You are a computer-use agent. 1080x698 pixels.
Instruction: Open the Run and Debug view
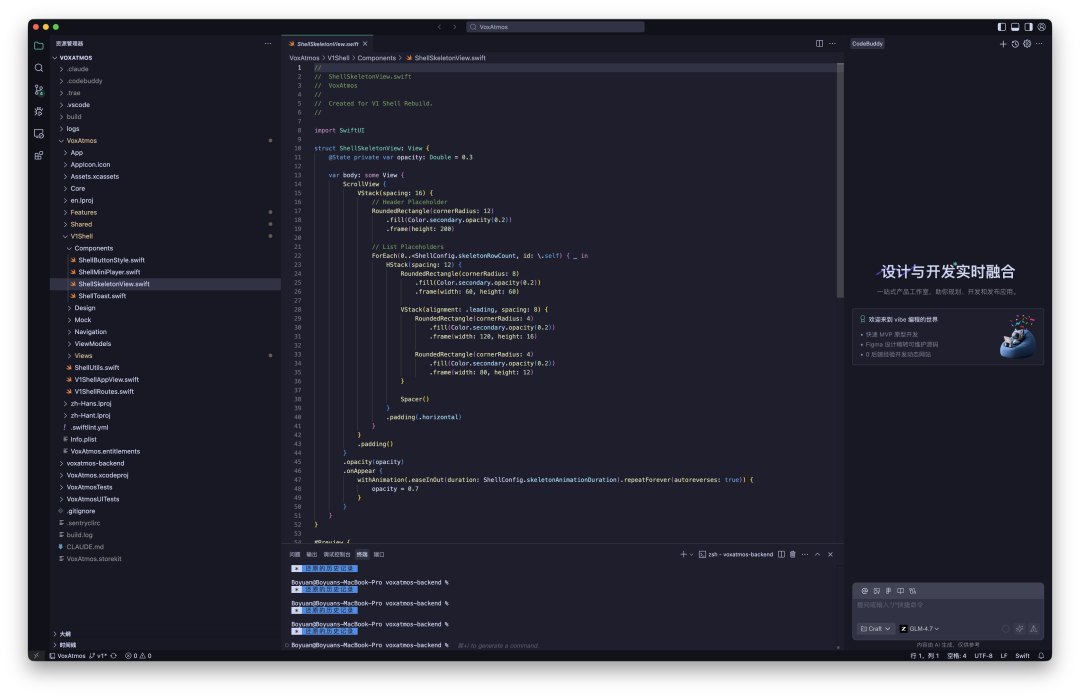click(39, 112)
